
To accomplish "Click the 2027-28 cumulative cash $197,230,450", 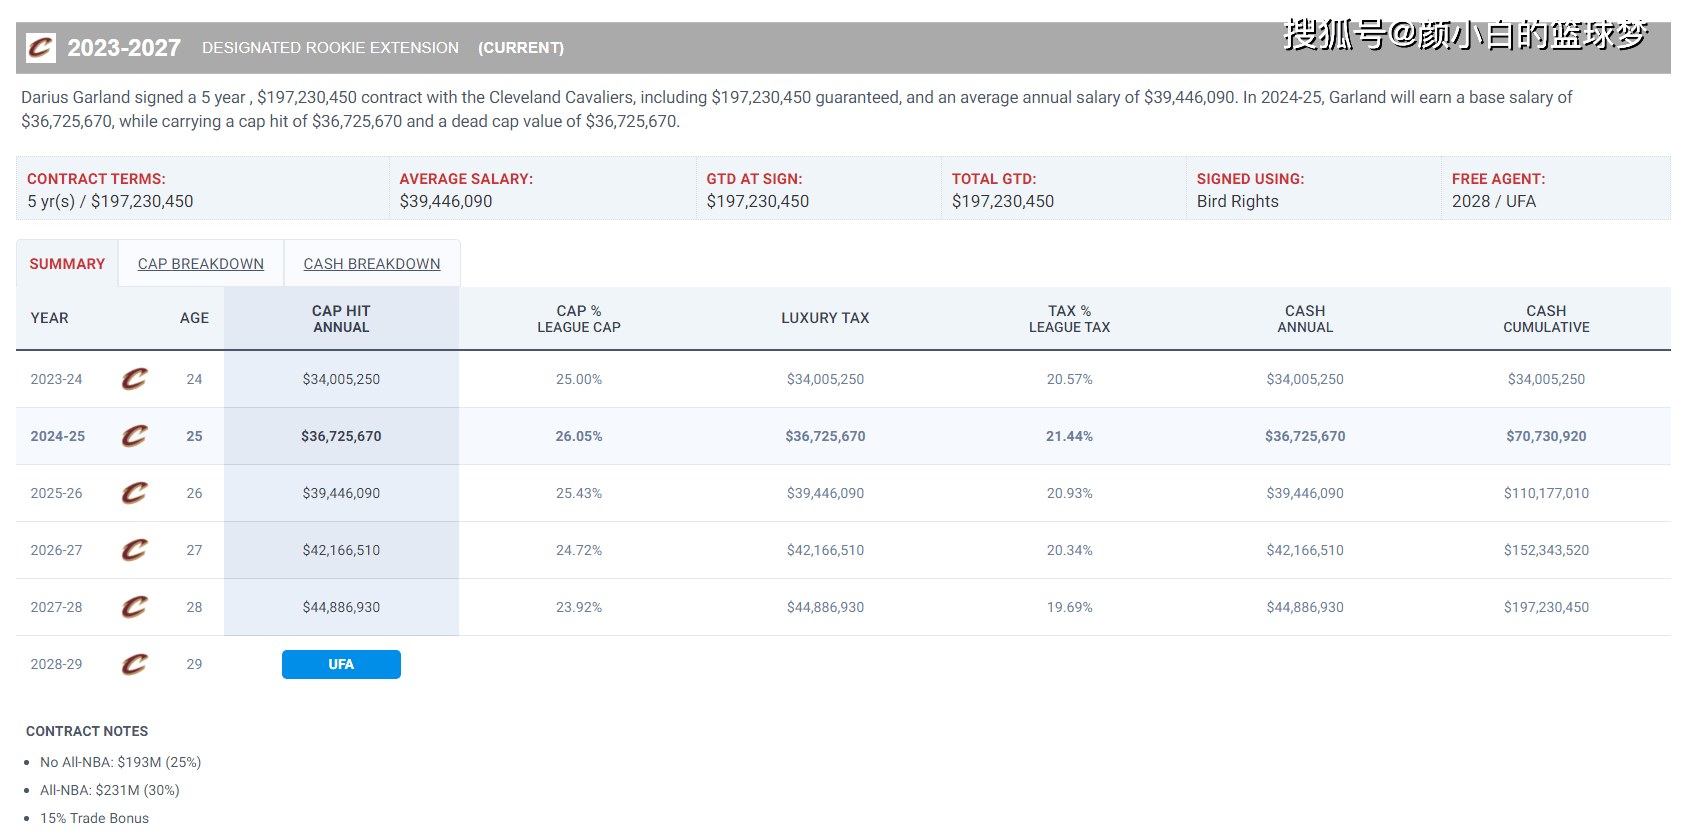I will tap(1546, 607).
